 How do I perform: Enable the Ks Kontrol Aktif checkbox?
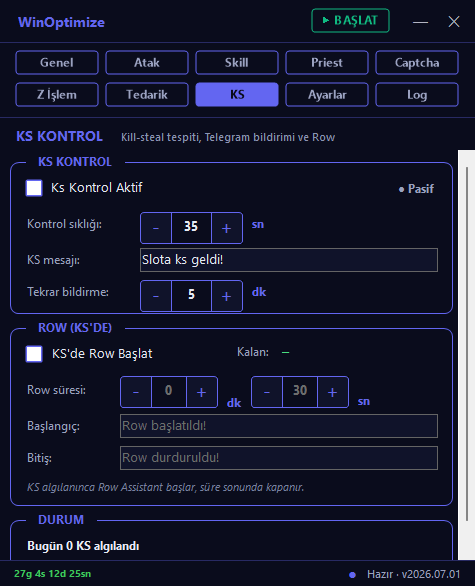tap(34, 188)
